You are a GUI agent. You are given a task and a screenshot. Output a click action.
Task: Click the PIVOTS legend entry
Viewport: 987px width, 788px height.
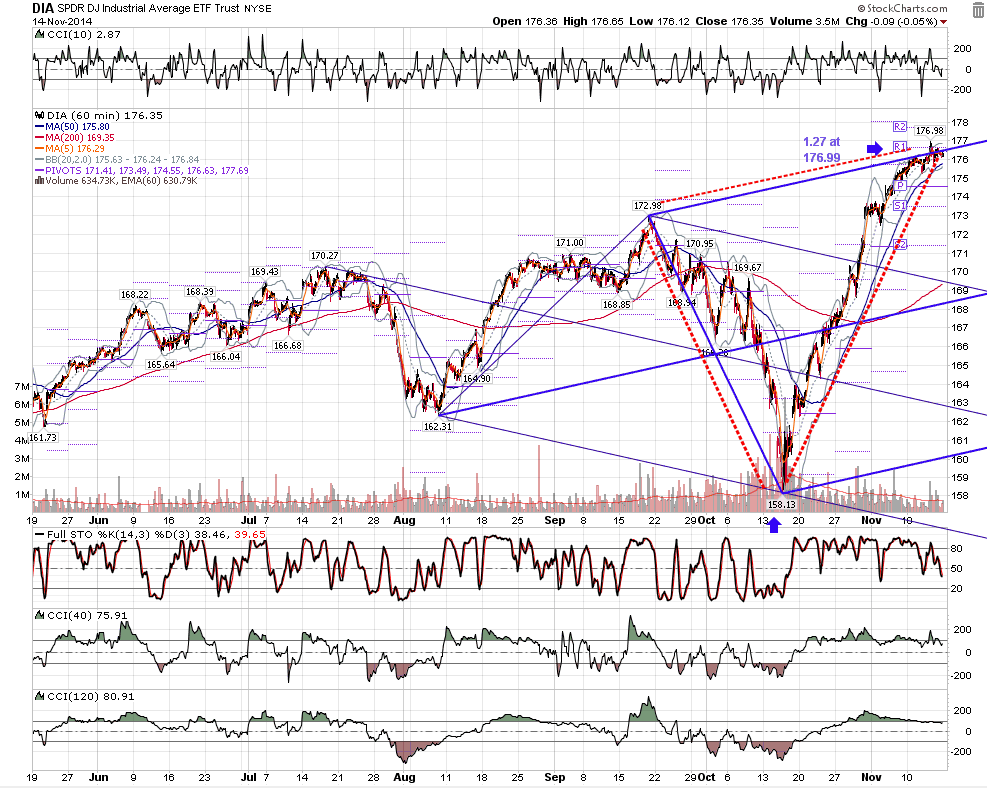142,170
